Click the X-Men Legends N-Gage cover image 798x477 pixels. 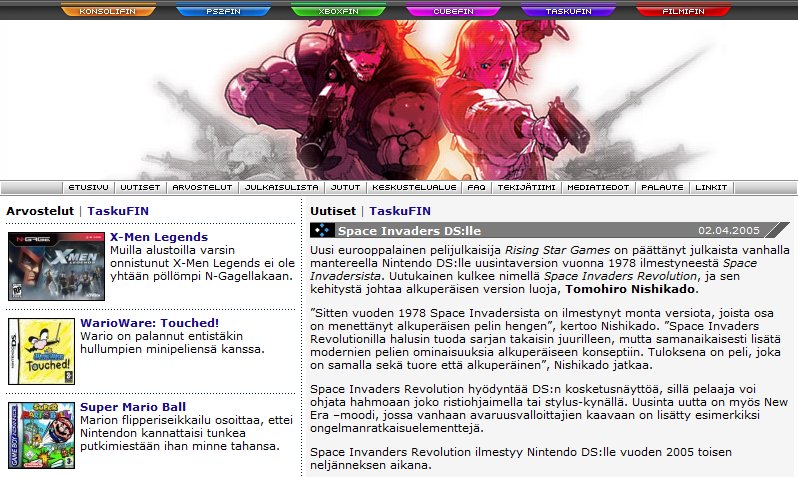pyautogui.click(x=56, y=266)
